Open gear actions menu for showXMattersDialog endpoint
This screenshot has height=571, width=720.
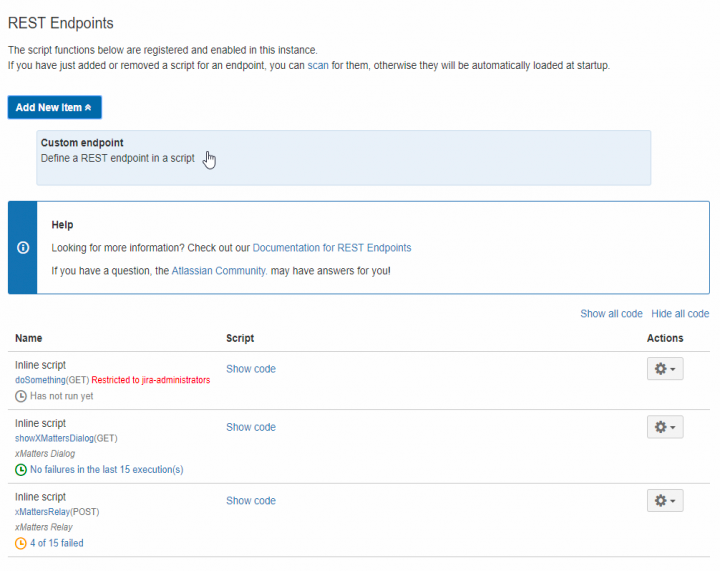pos(665,427)
